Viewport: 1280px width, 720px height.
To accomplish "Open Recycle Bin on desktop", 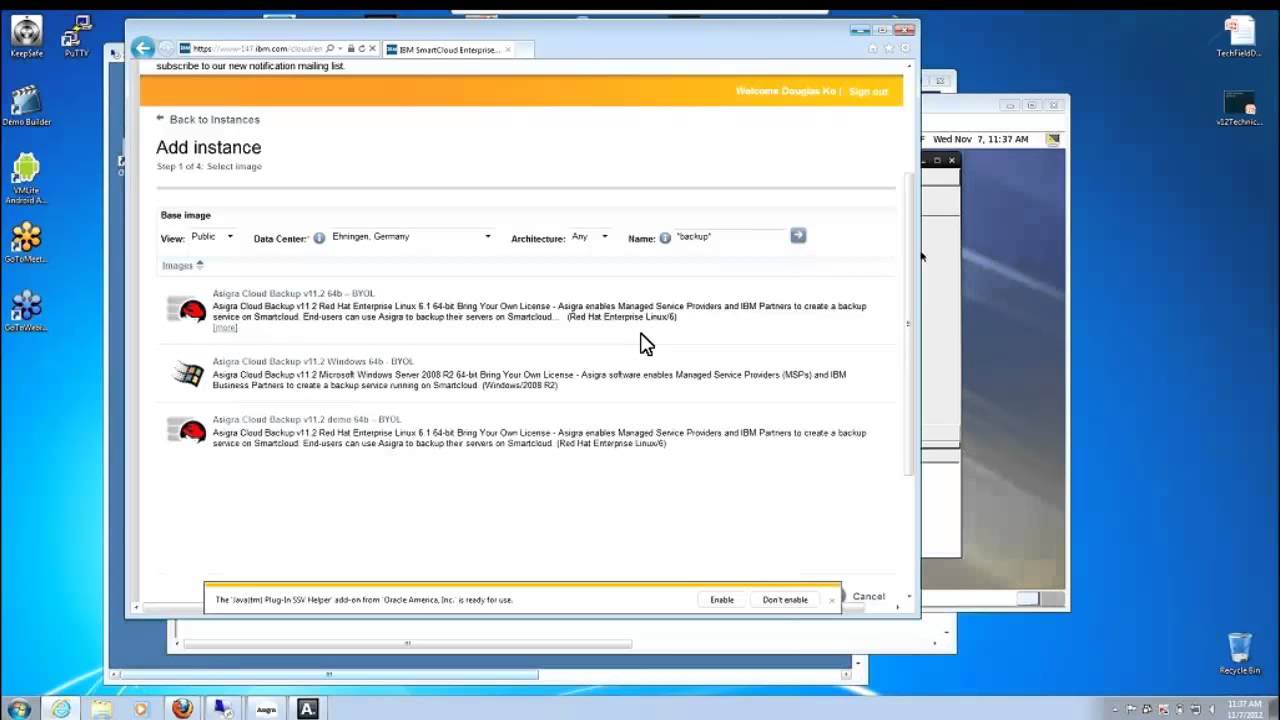I will pyautogui.click(x=1239, y=654).
